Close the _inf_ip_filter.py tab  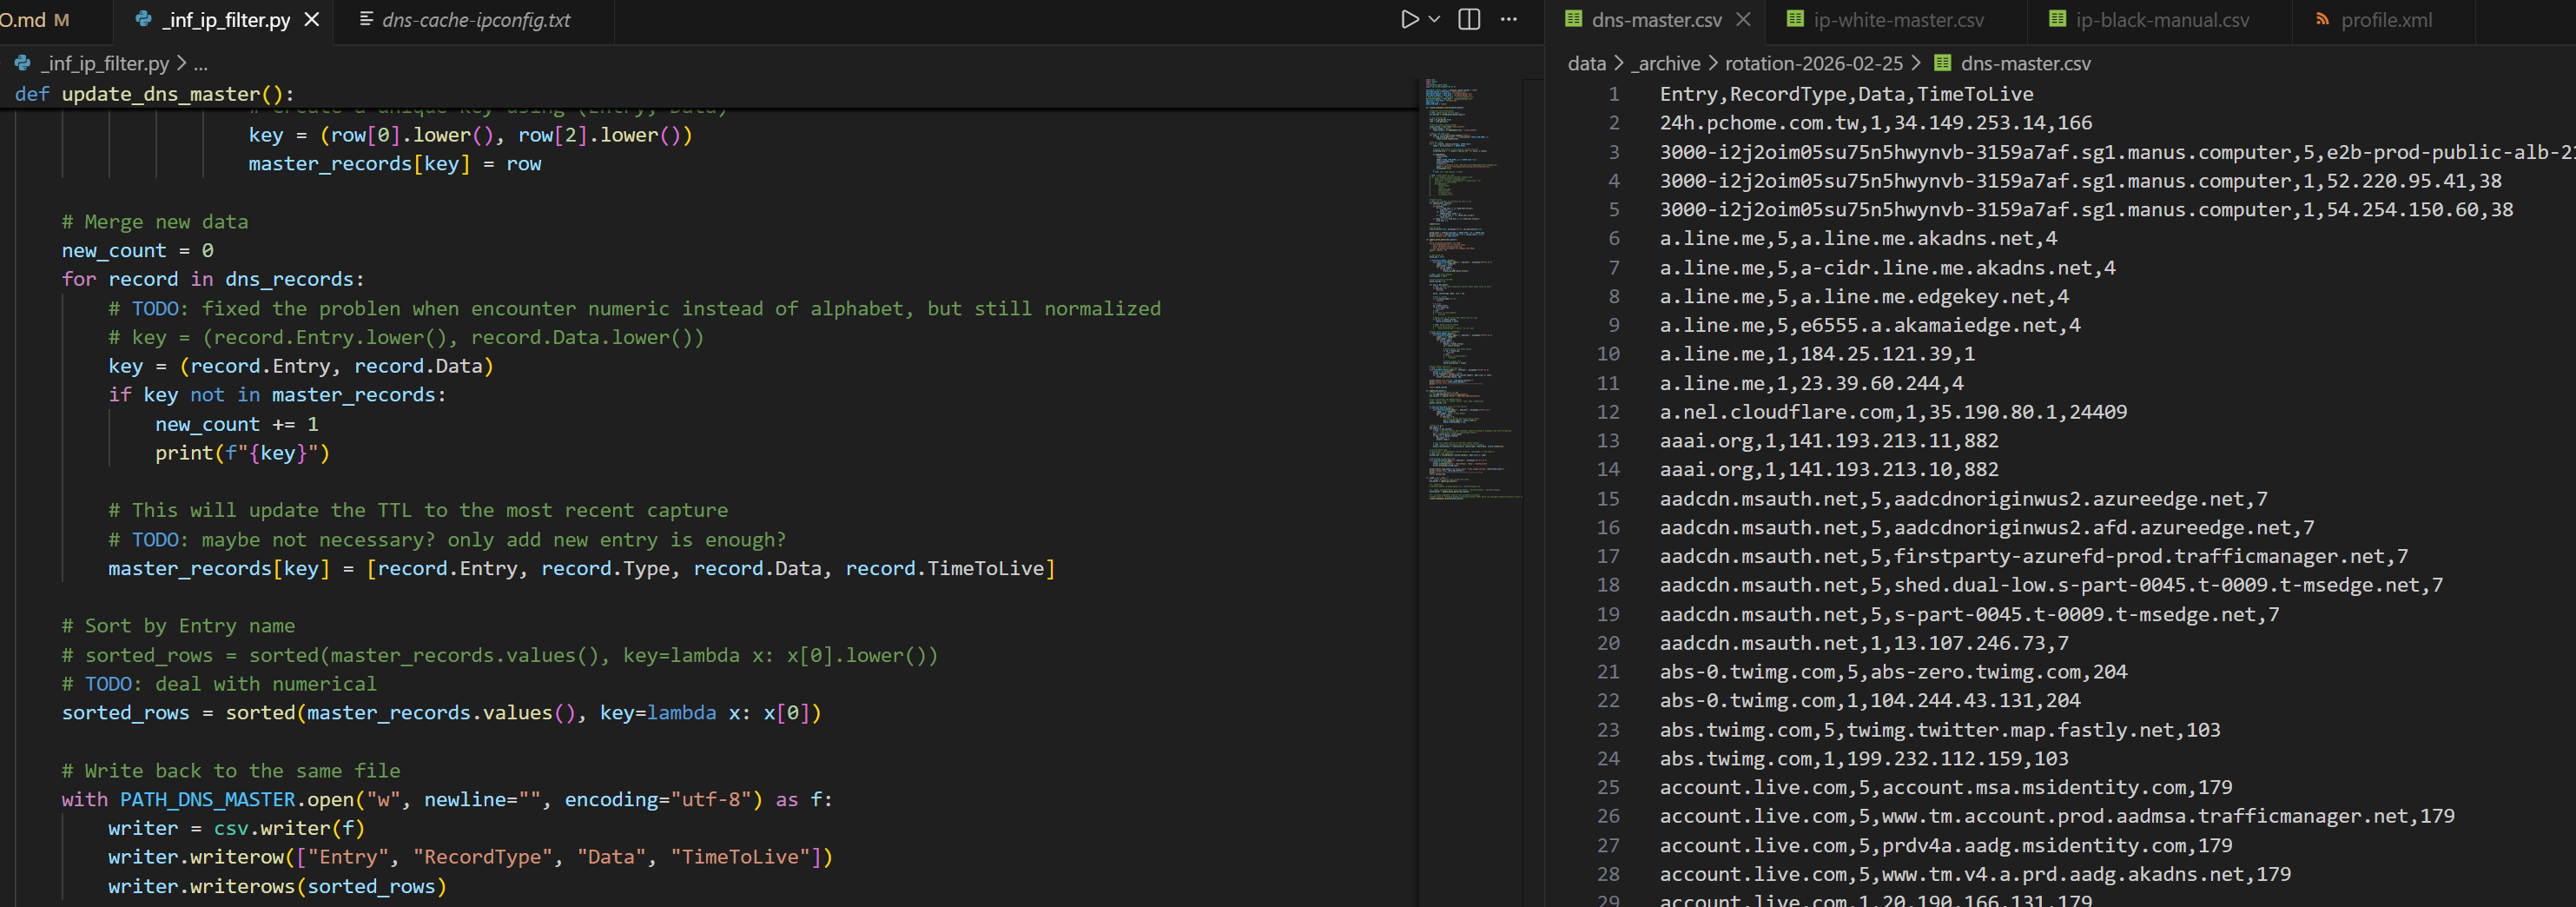coord(312,19)
